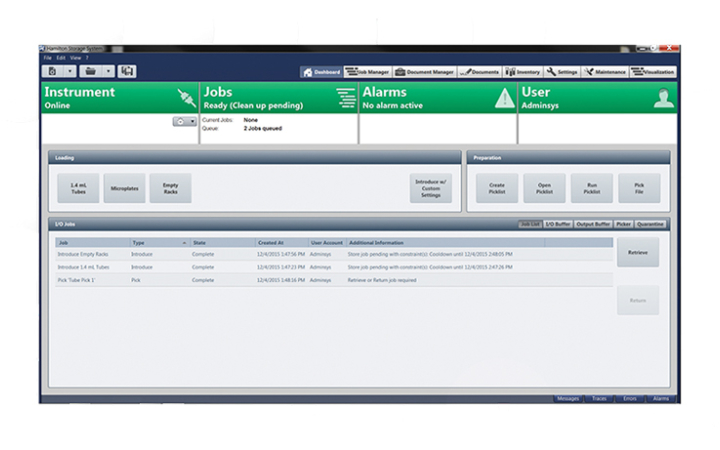Open the Inventory tab
The height and width of the screenshot is (450, 720).
tap(523, 72)
